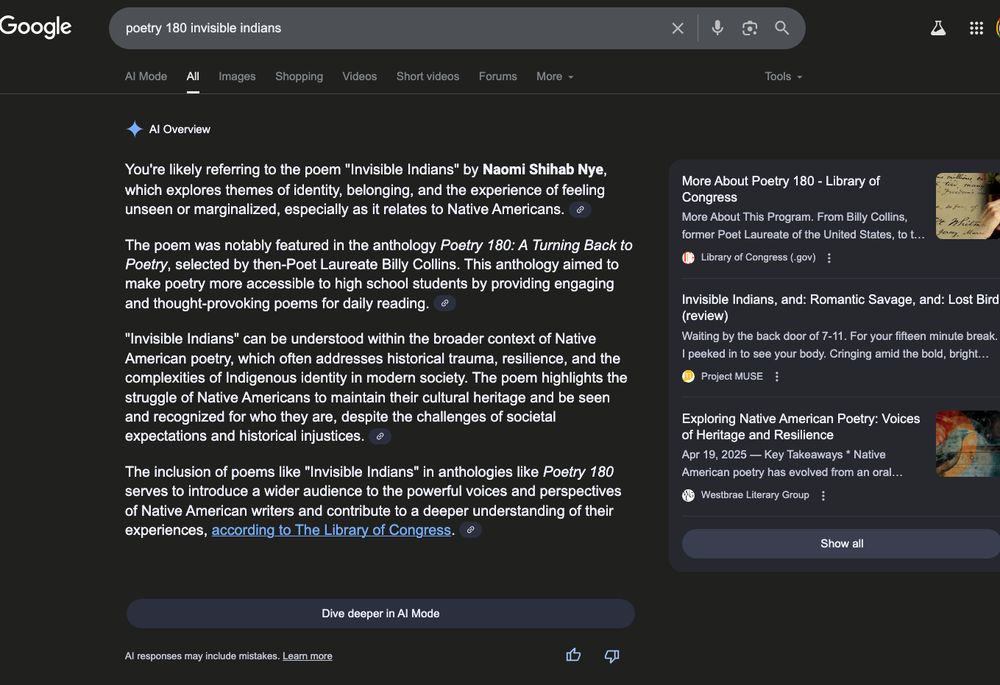The width and height of the screenshot is (1000, 685).
Task: Open 'according to The Library of Congress' link
Action: 331,530
